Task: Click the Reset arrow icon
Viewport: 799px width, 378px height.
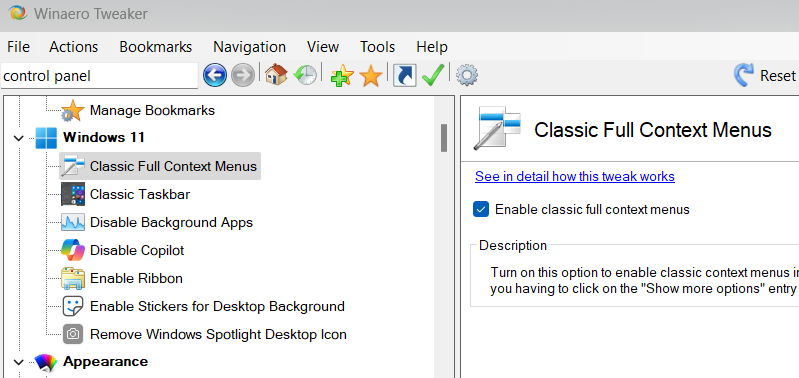Action: (x=743, y=75)
